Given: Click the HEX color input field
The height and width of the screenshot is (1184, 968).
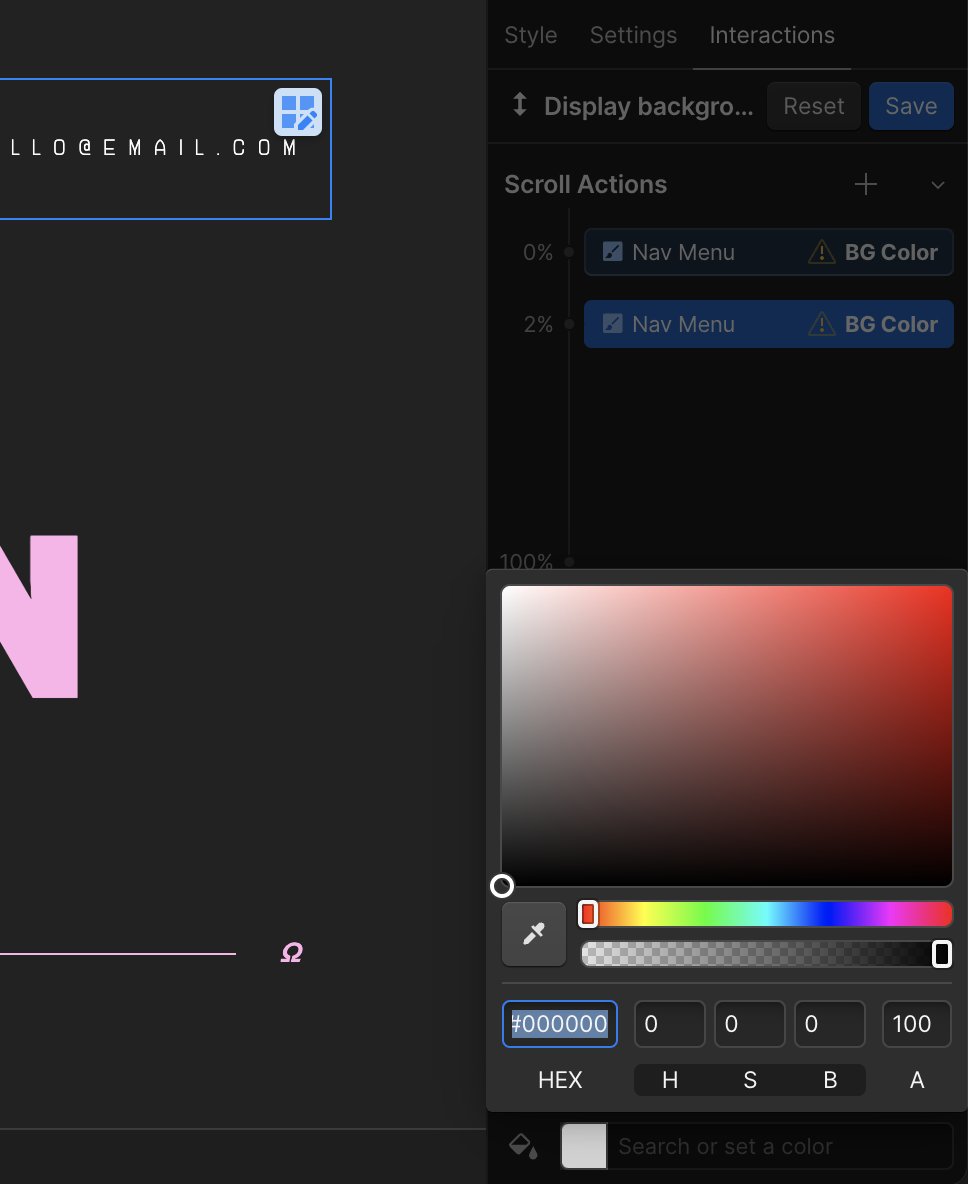Looking at the screenshot, I should pyautogui.click(x=559, y=1024).
